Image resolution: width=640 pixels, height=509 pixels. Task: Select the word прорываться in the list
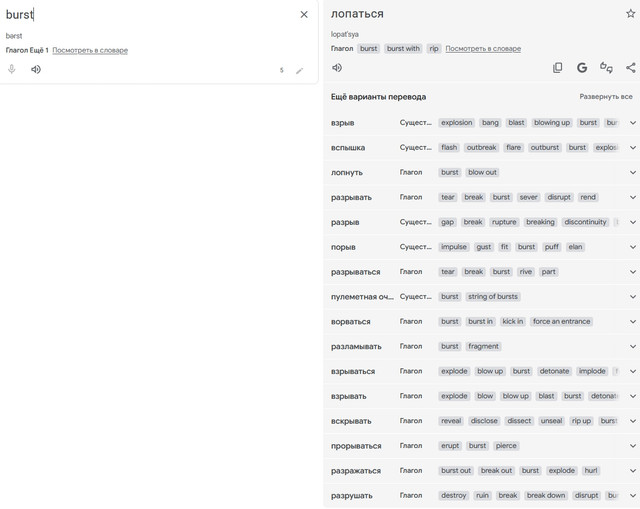click(x=356, y=446)
